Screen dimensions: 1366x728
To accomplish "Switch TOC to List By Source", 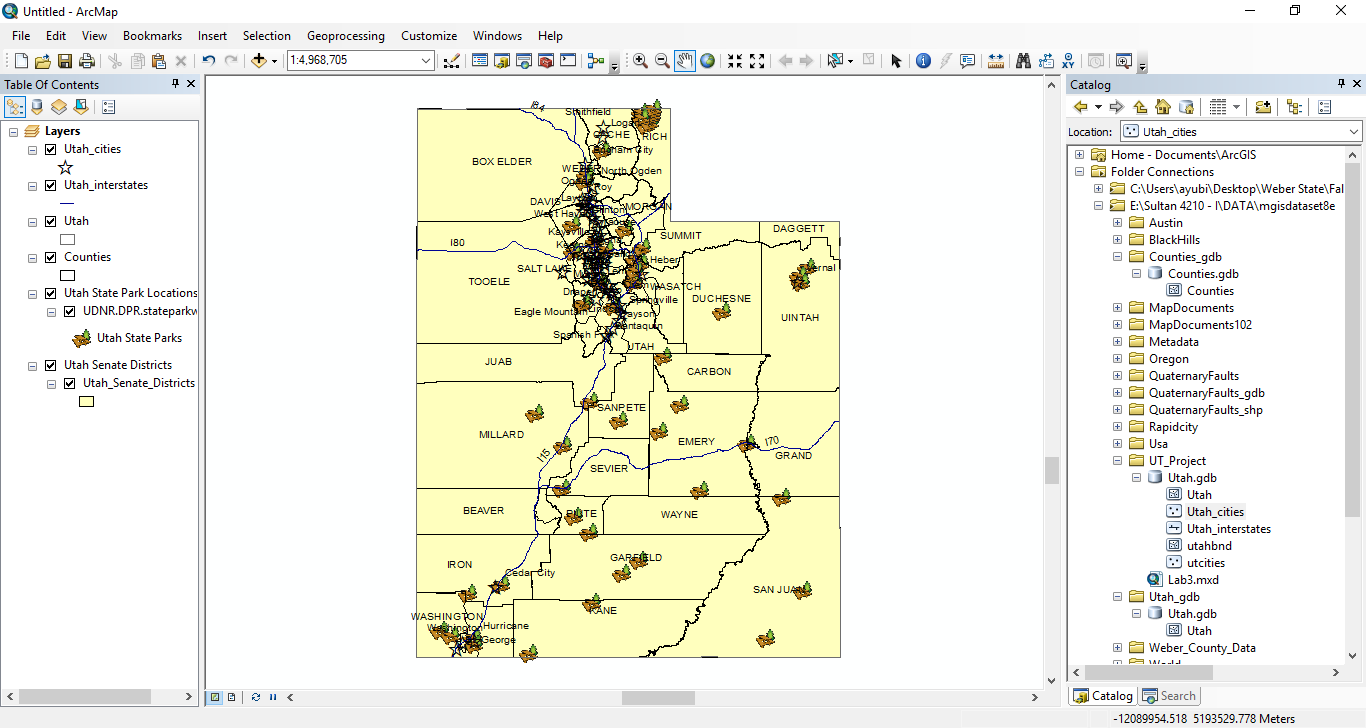I will pos(37,107).
